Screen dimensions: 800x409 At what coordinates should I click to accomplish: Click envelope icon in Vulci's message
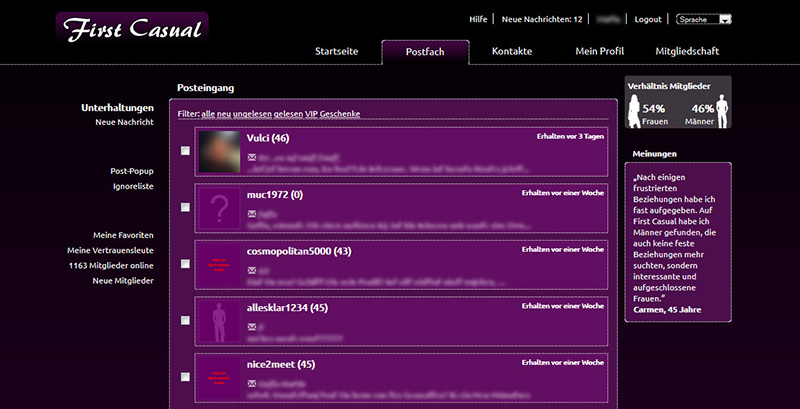coord(252,158)
